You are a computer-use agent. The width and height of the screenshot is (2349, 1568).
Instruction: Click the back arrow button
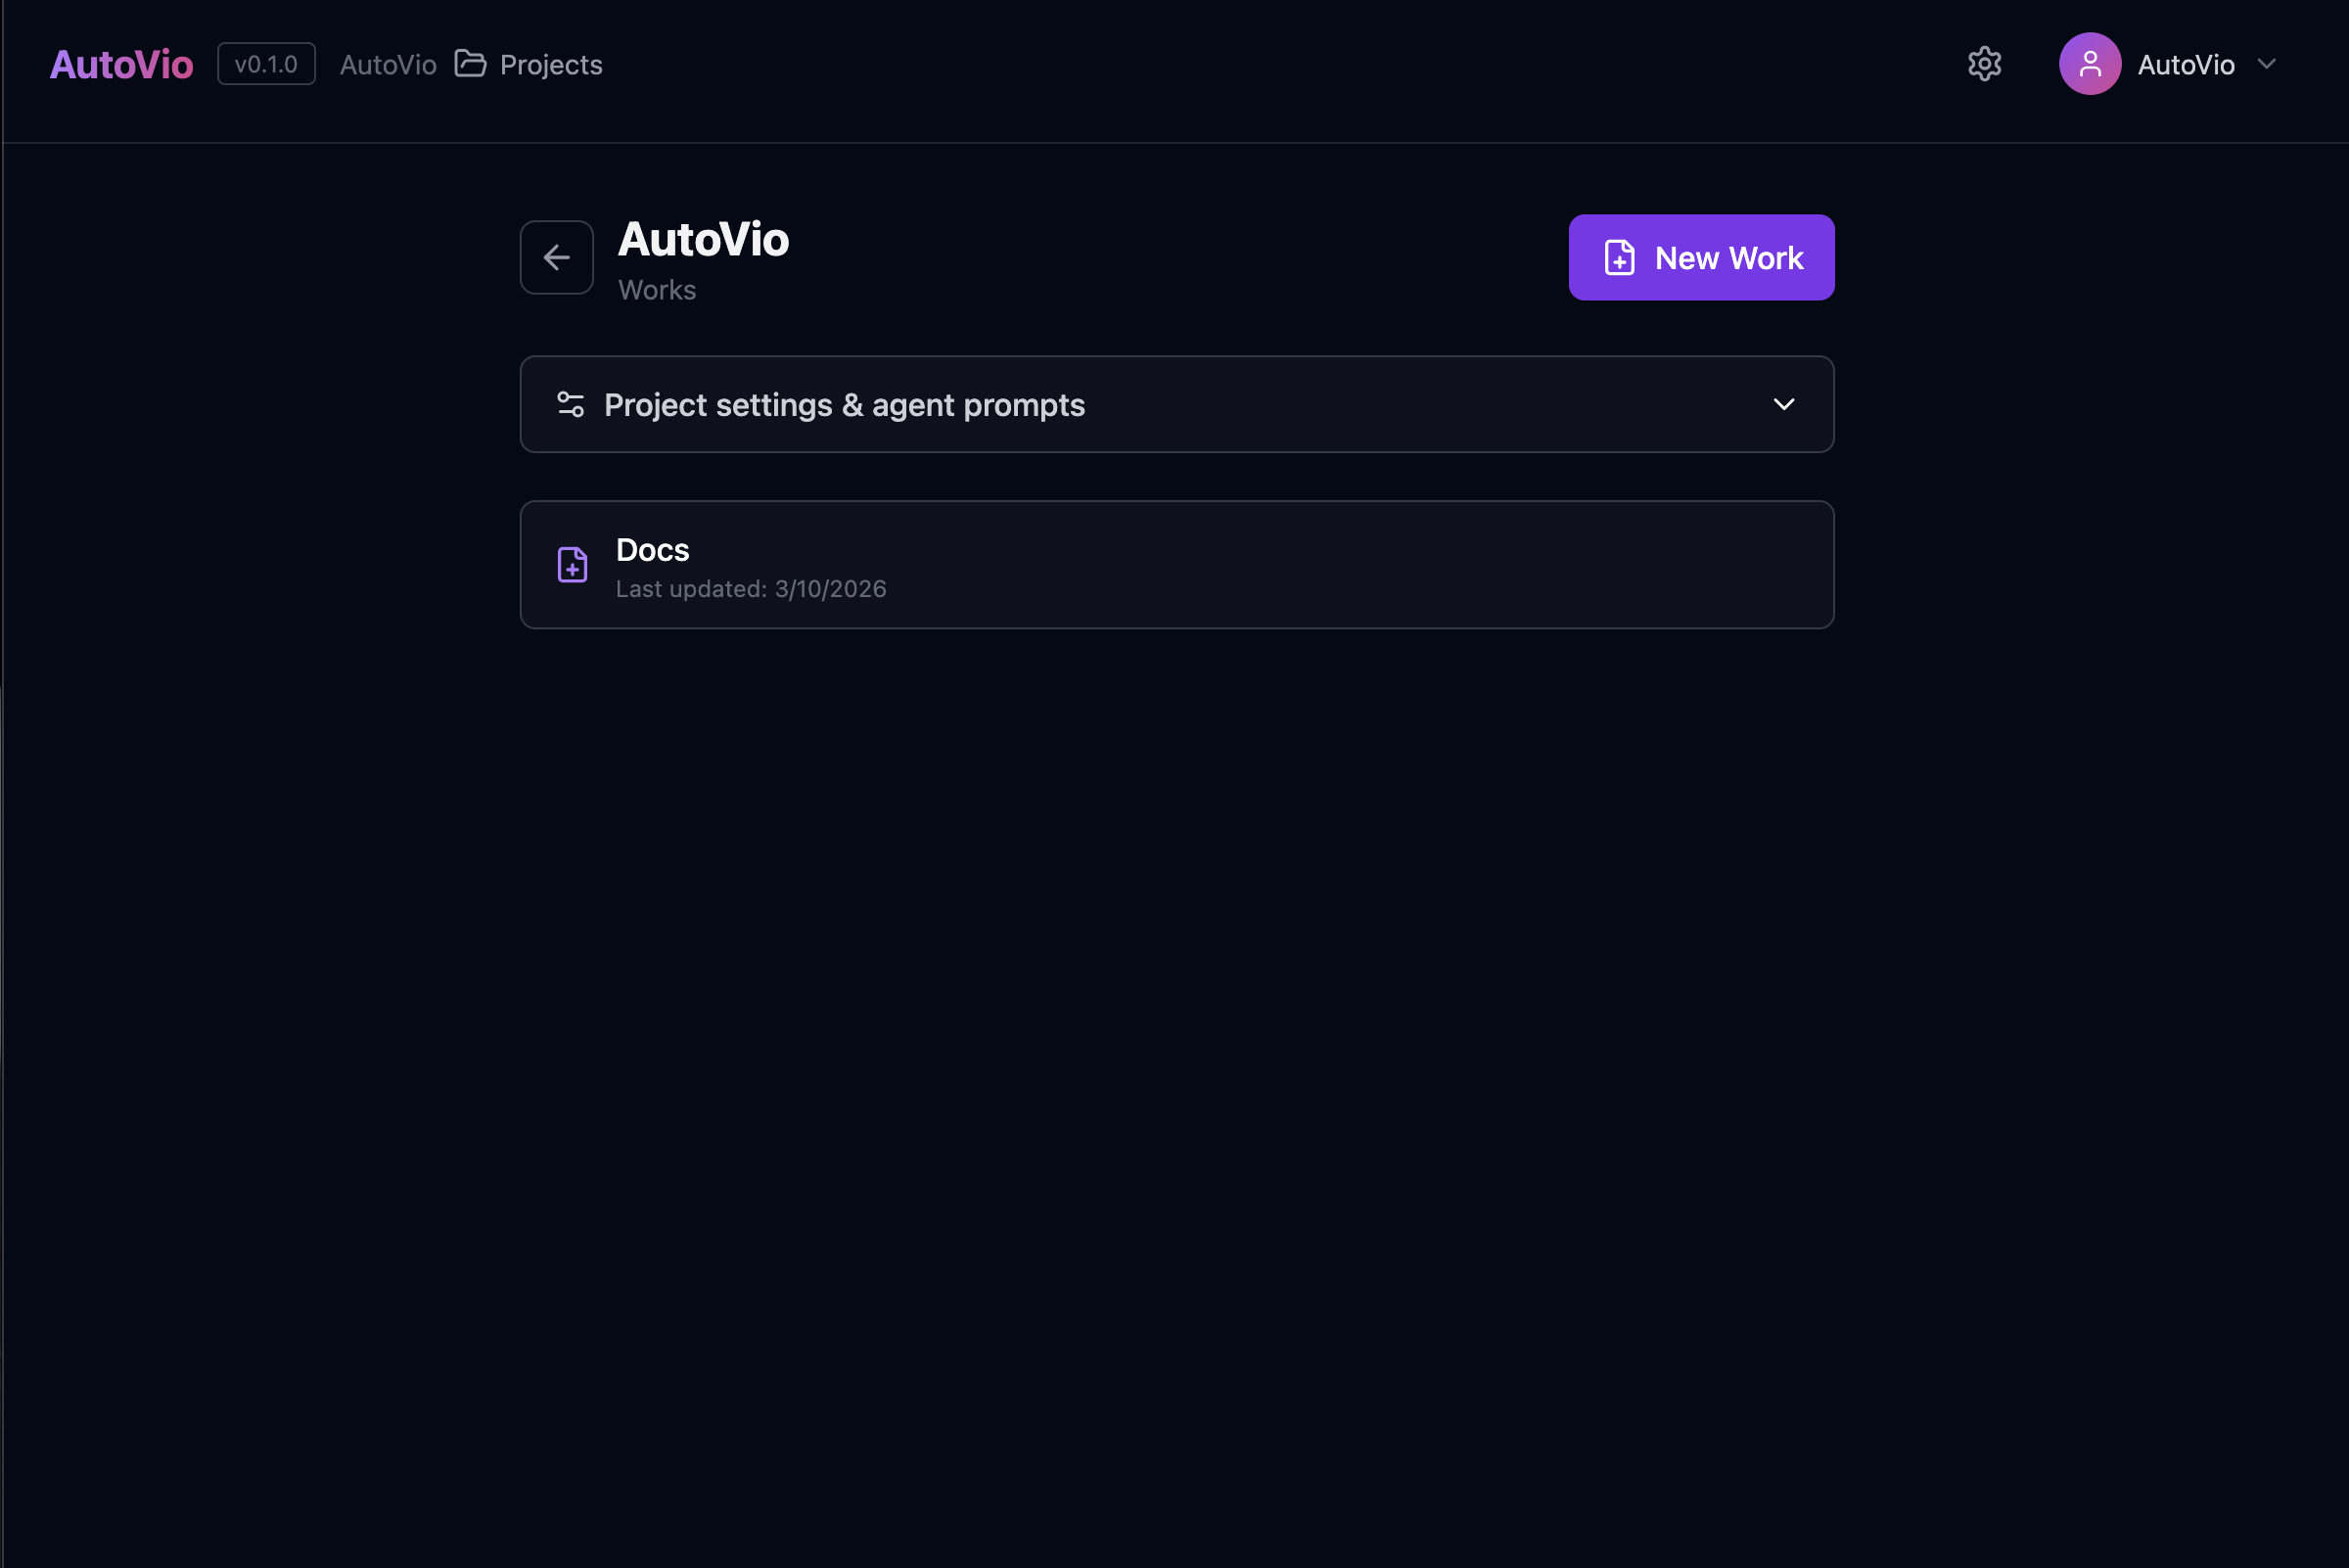click(556, 258)
